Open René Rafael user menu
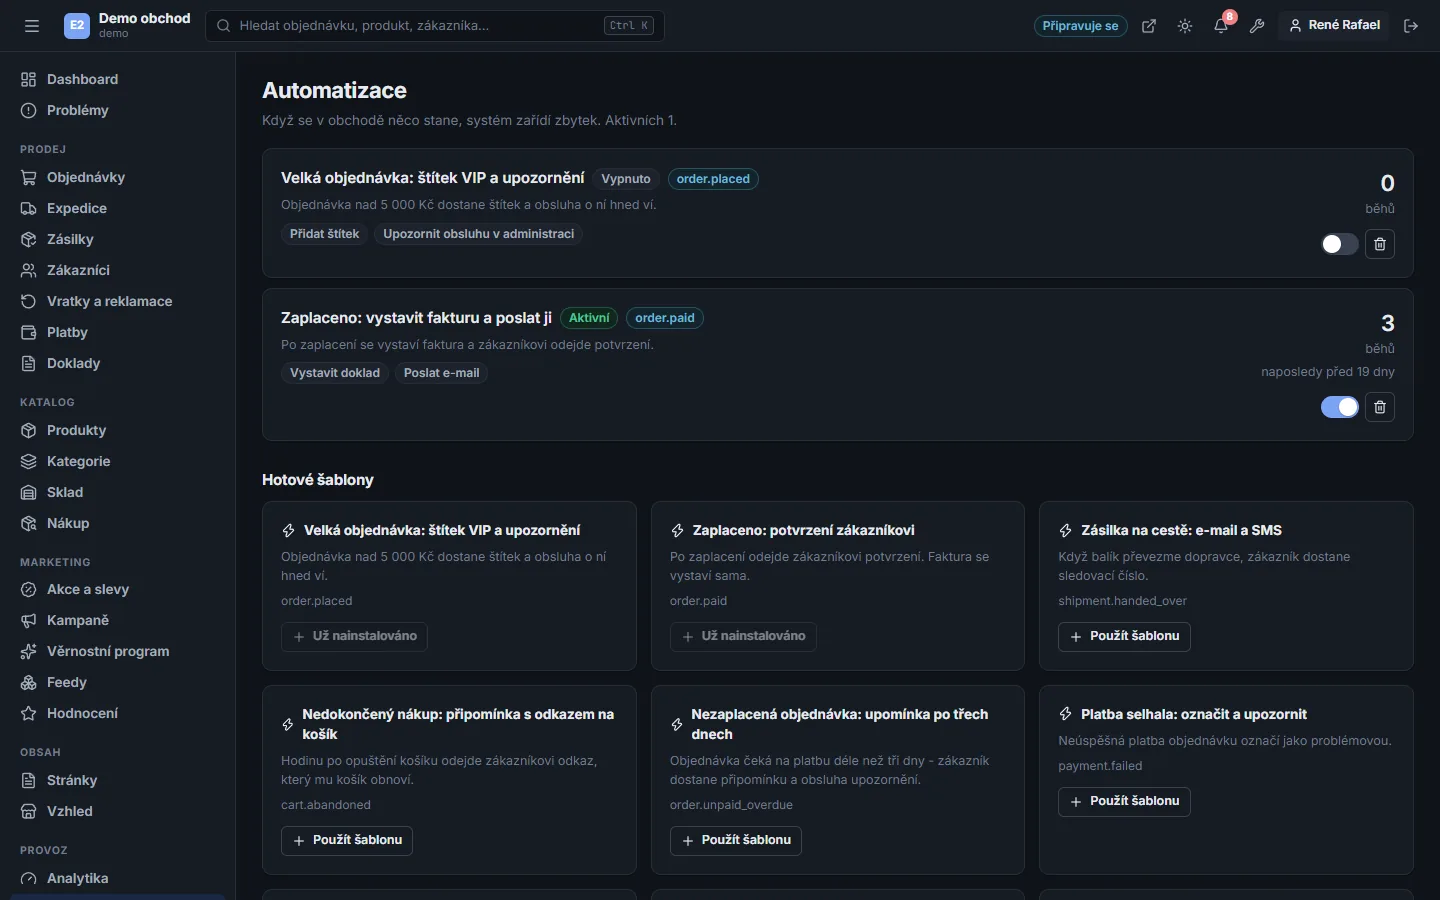Image resolution: width=1440 pixels, height=900 pixels. [x=1335, y=26]
